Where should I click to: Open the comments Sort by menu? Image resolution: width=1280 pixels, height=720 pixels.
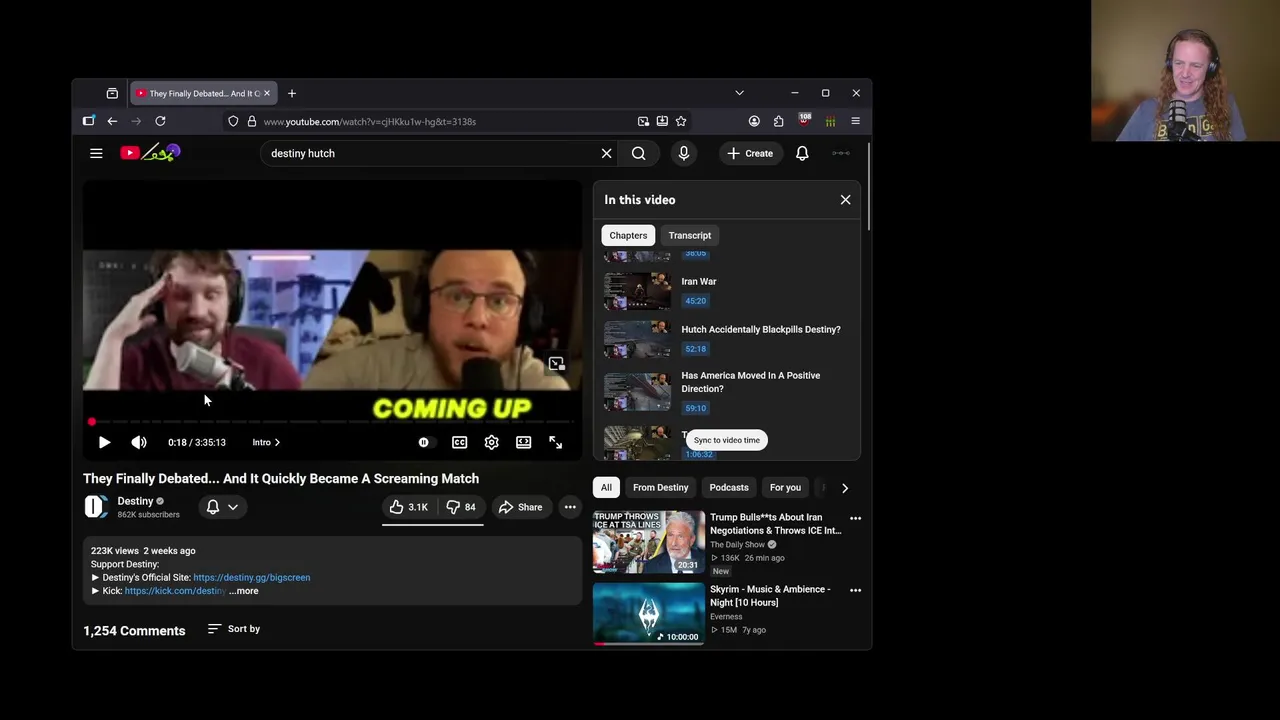coord(234,629)
